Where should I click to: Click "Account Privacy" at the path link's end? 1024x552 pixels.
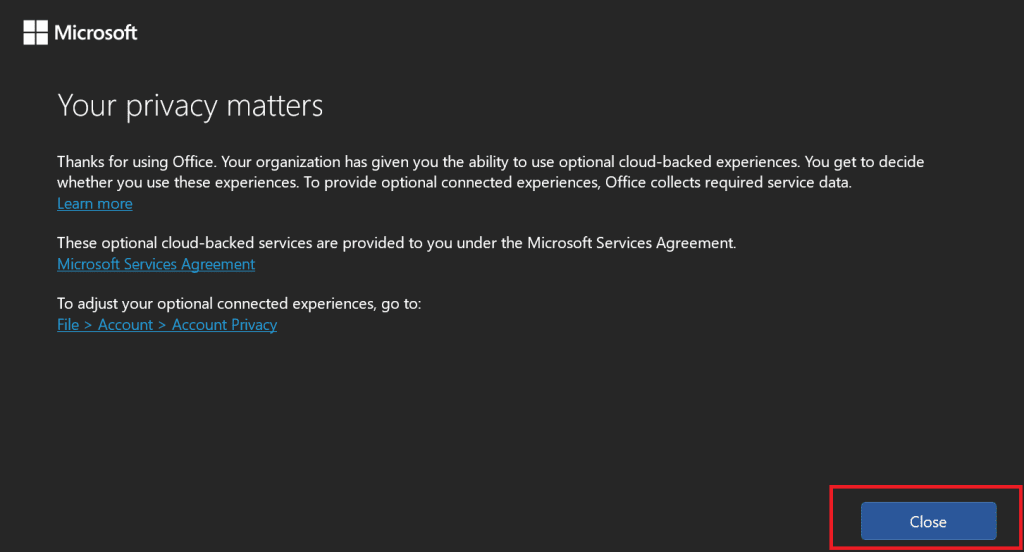[x=224, y=325]
